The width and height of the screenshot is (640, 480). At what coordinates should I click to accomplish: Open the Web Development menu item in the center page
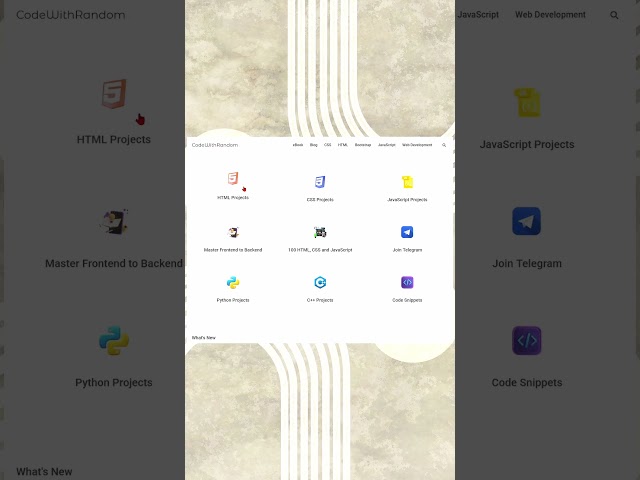tap(417, 145)
